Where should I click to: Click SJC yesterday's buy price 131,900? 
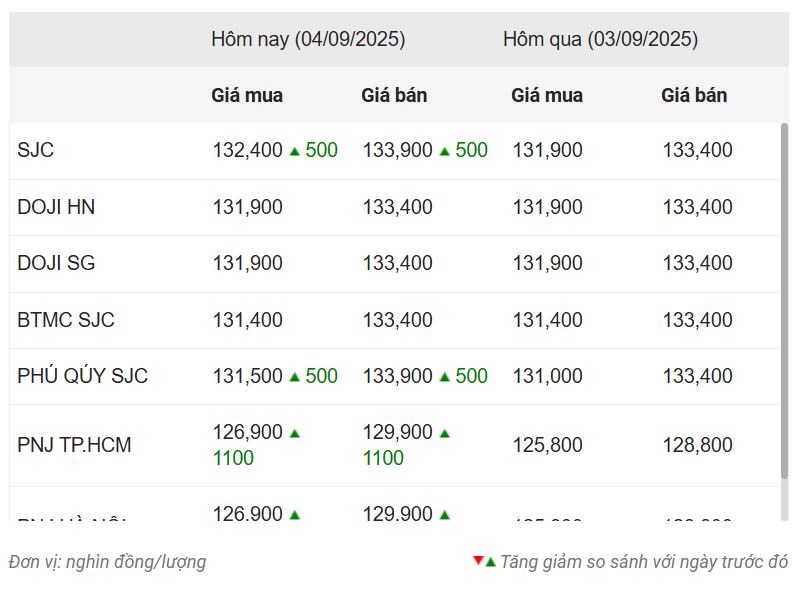(547, 150)
